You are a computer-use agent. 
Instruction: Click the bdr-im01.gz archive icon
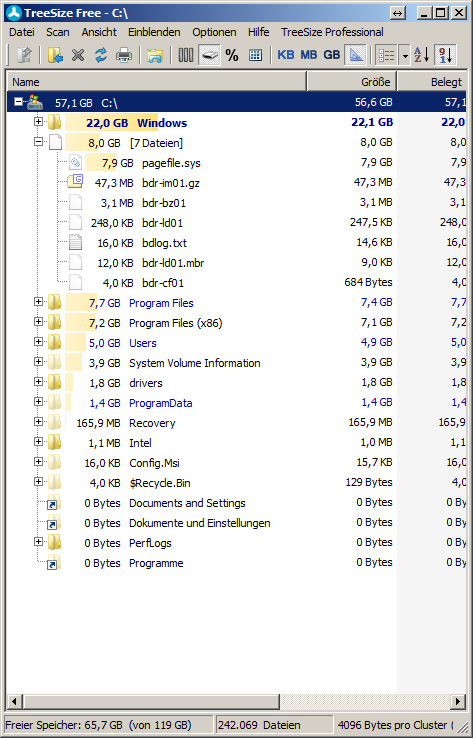click(x=75, y=182)
